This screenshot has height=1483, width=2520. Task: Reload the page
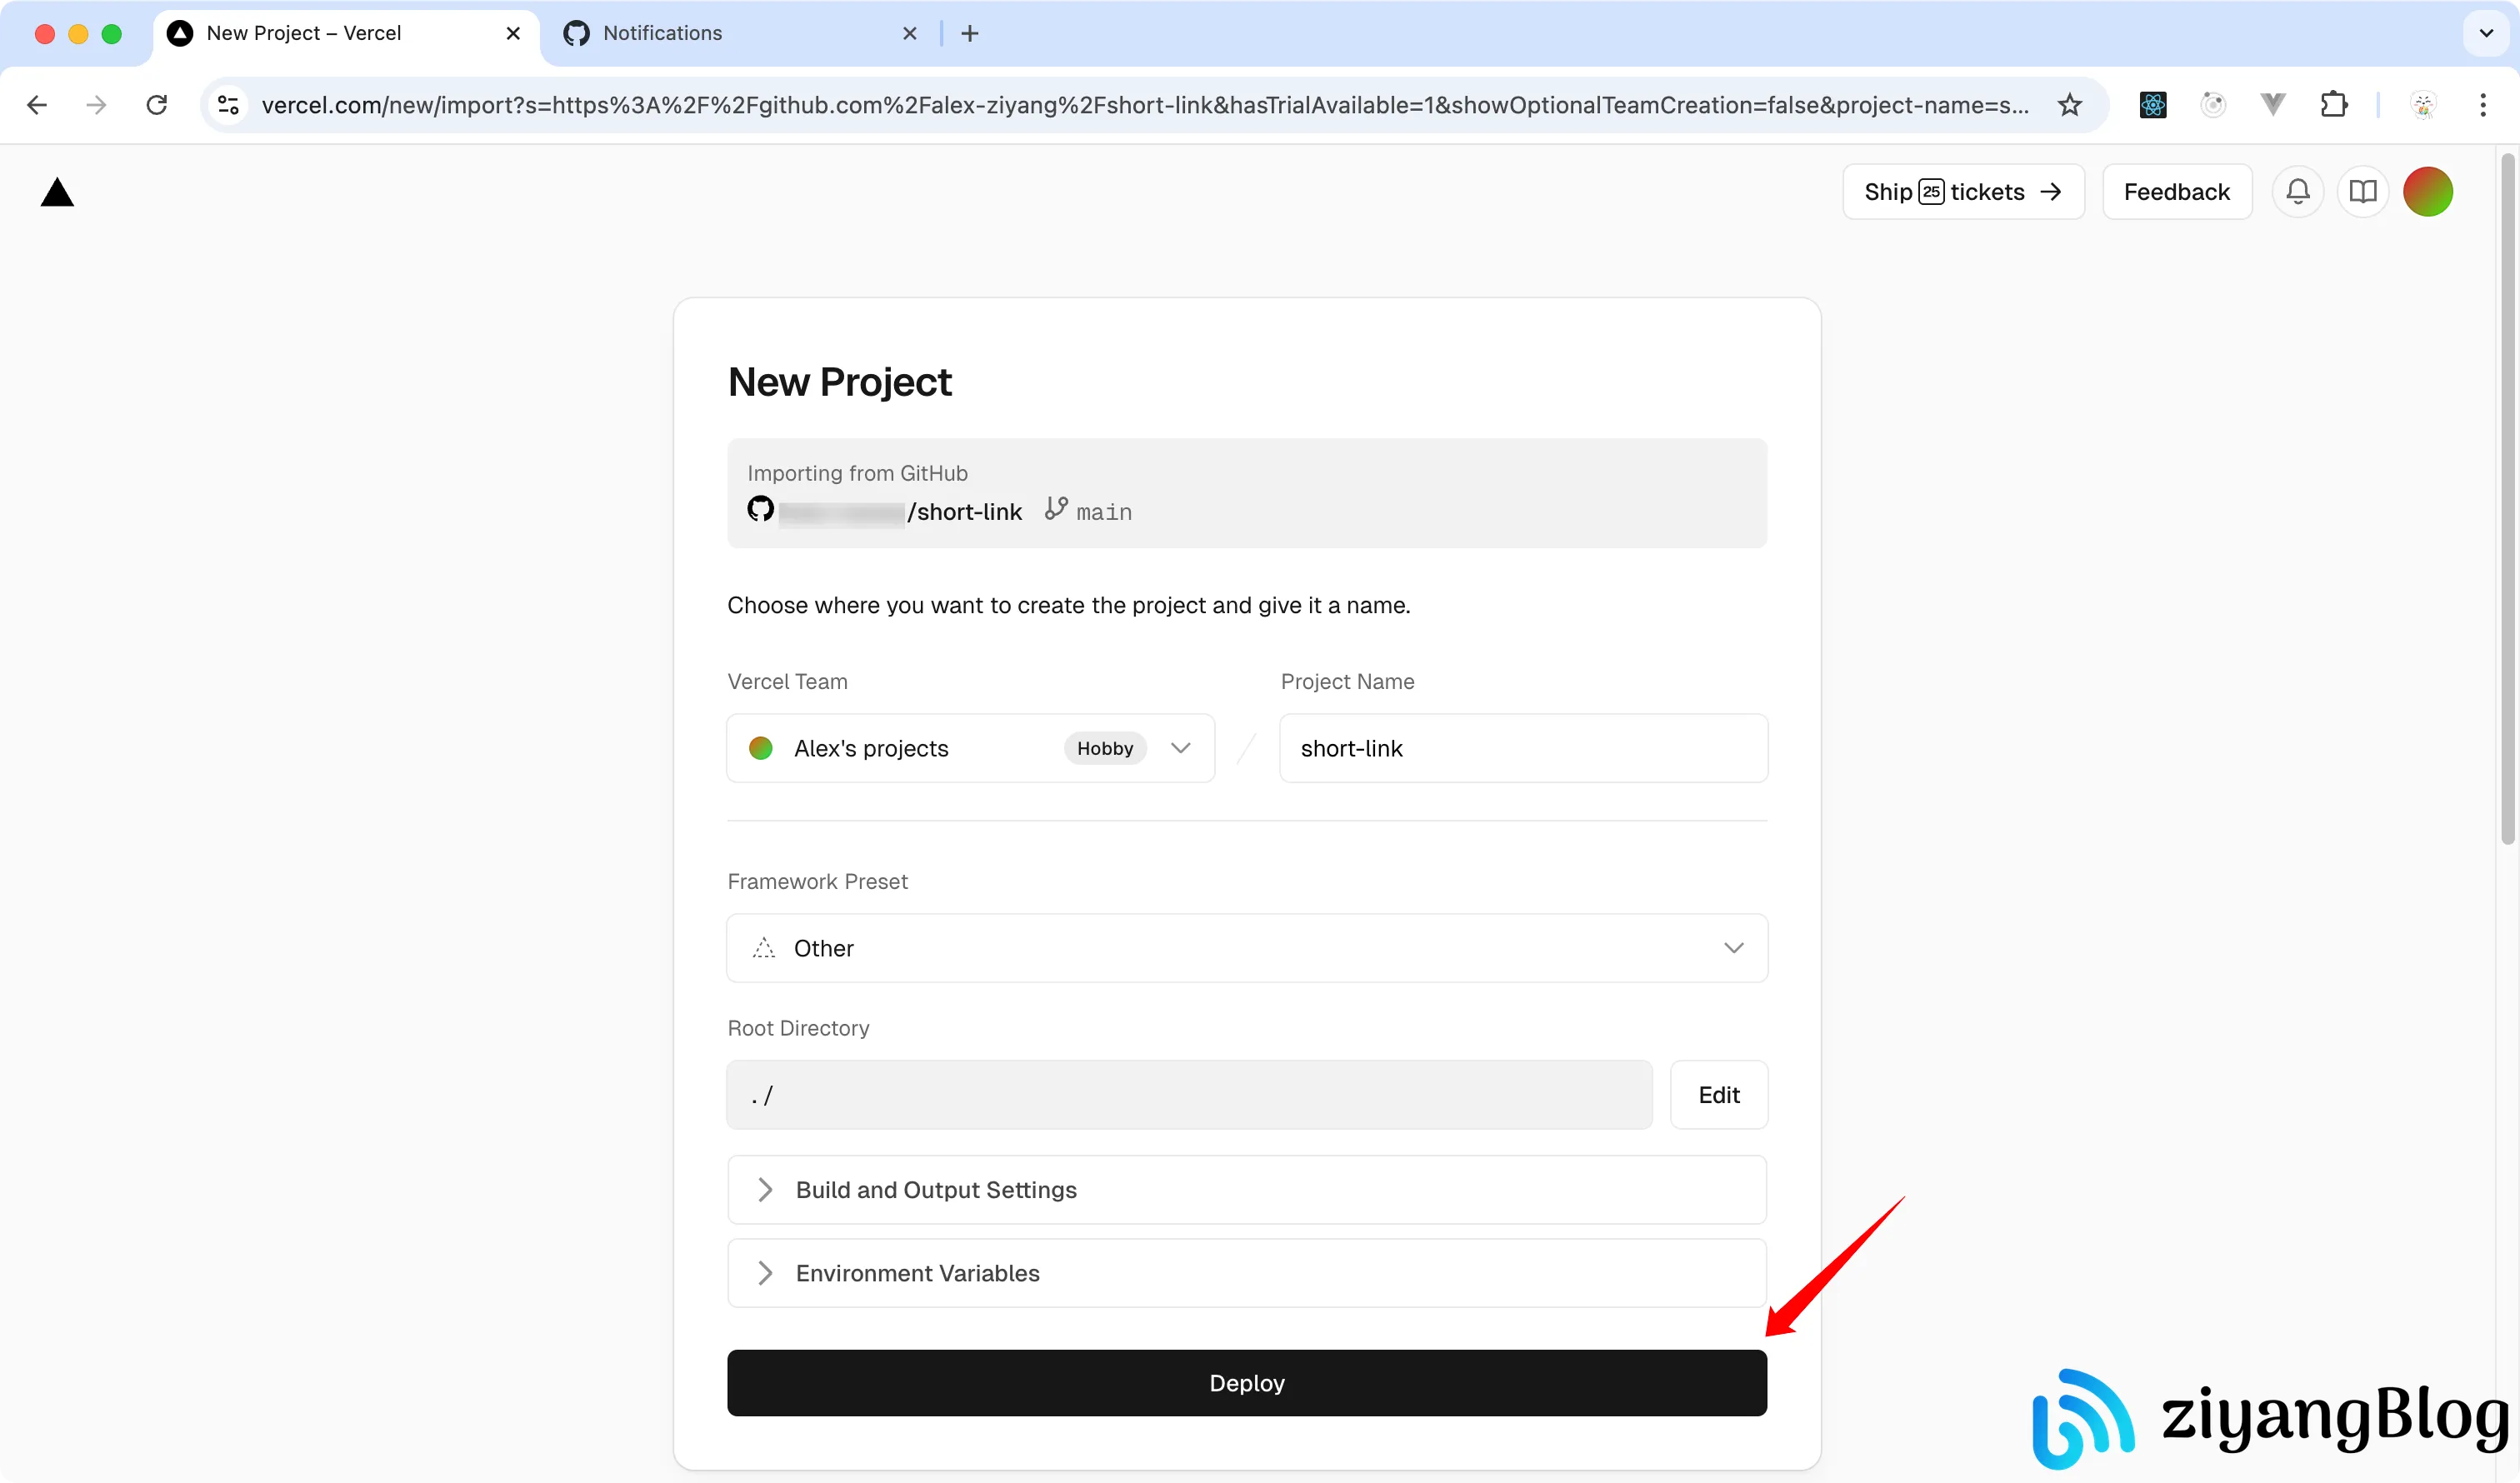pos(157,105)
